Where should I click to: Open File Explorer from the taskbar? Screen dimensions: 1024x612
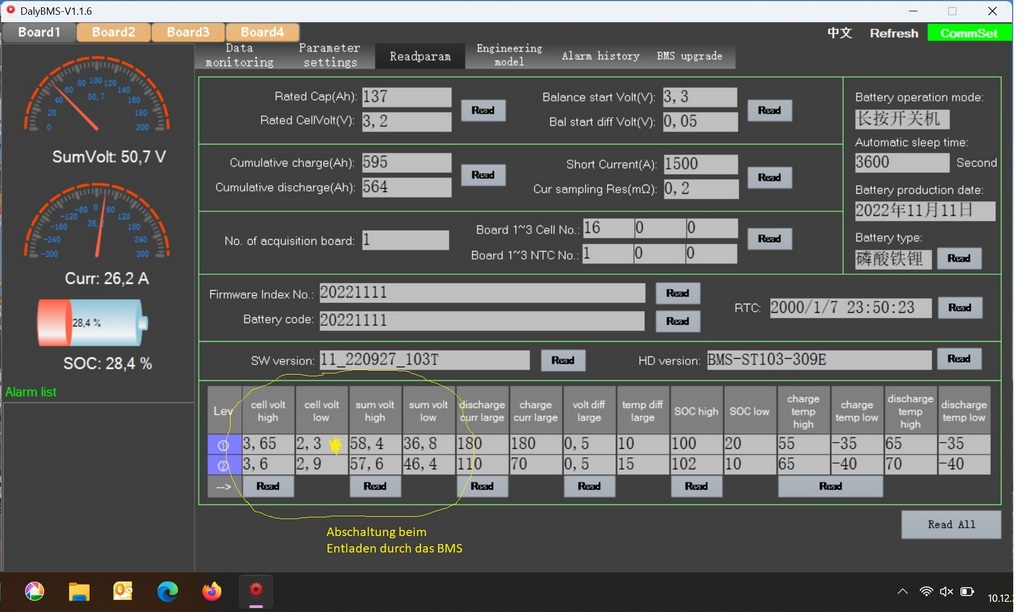pyautogui.click(x=79, y=592)
